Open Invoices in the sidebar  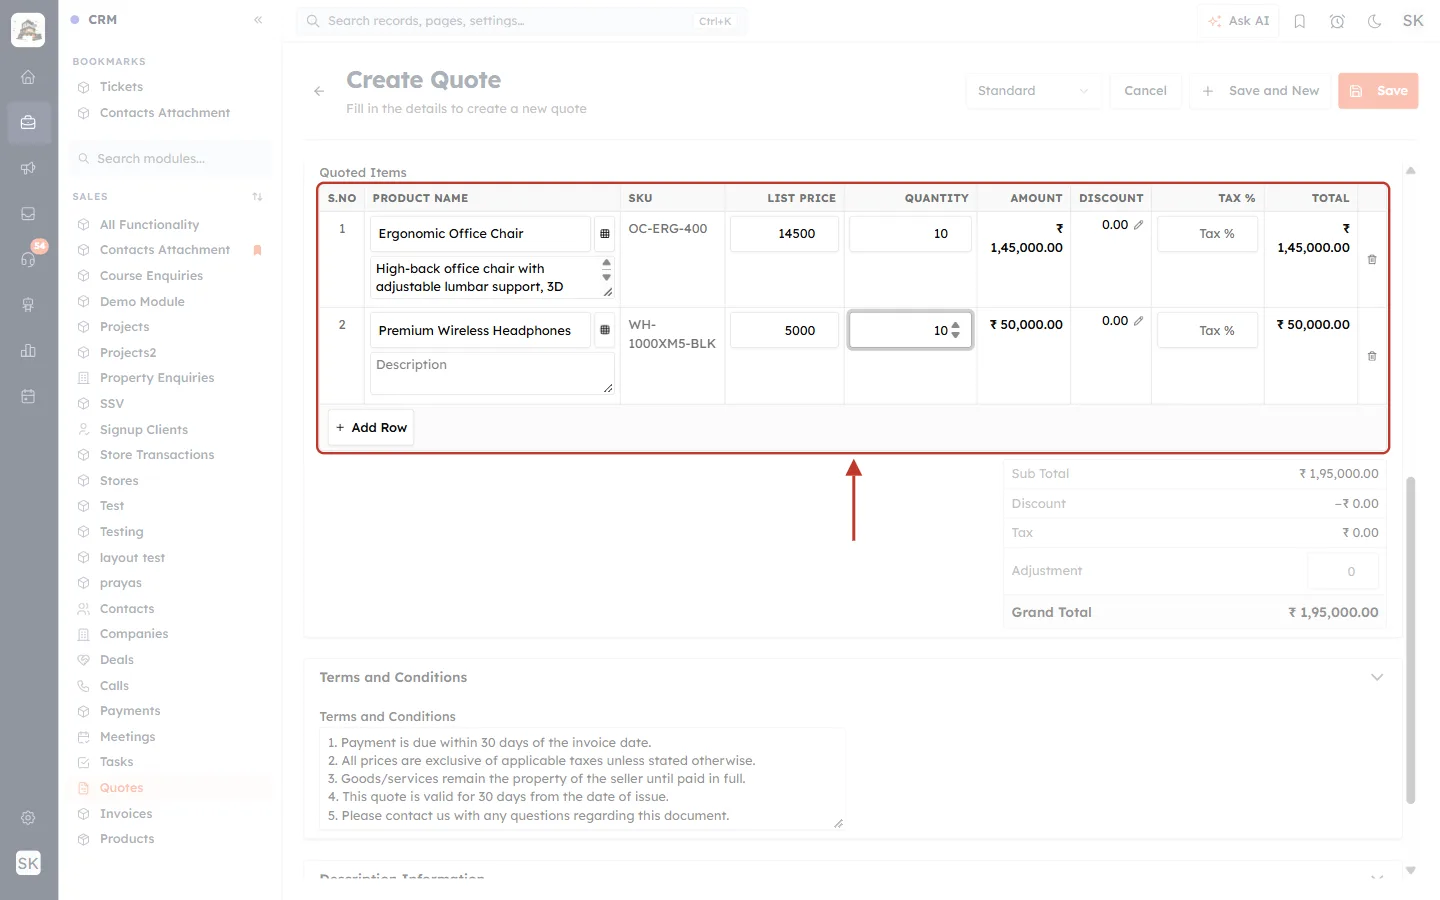pyautogui.click(x=126, y=814)
